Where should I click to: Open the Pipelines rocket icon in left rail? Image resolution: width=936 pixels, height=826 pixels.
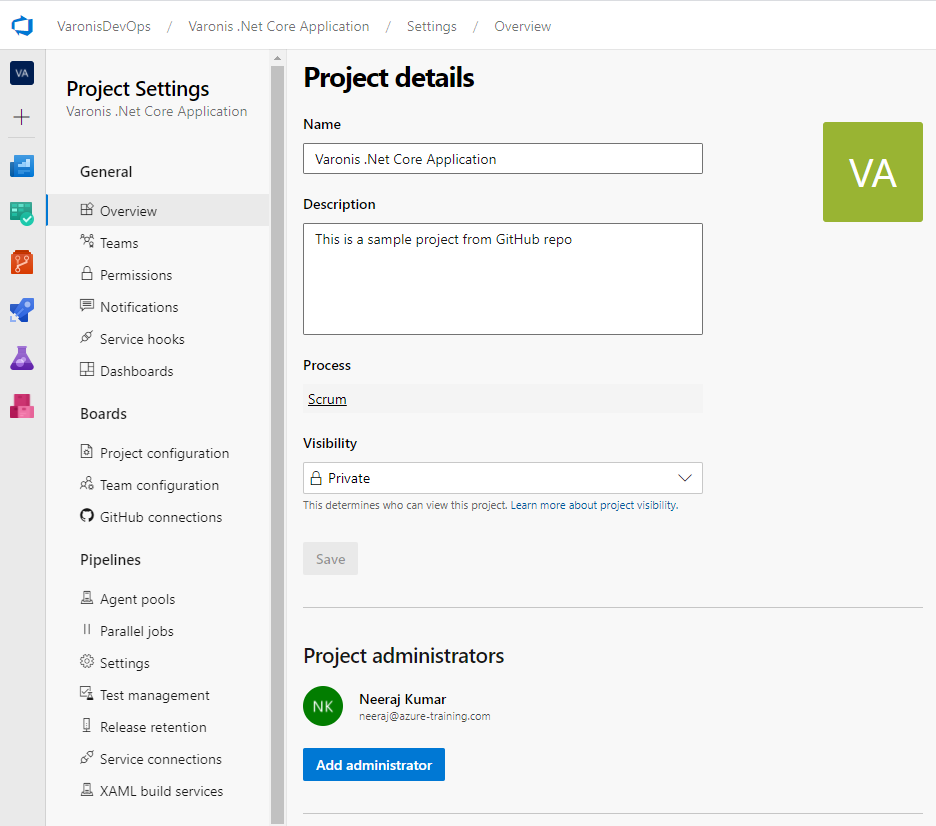22,310
